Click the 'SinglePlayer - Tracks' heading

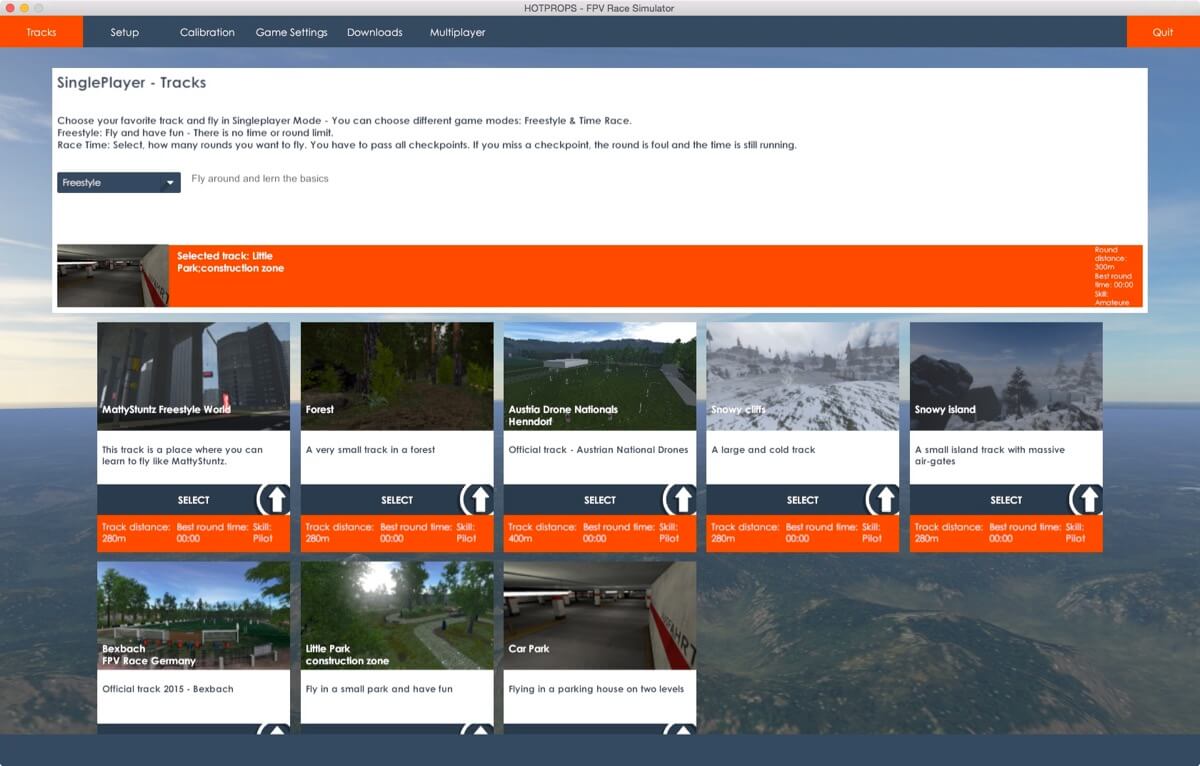pyautogui.click(x=131, y=82)
